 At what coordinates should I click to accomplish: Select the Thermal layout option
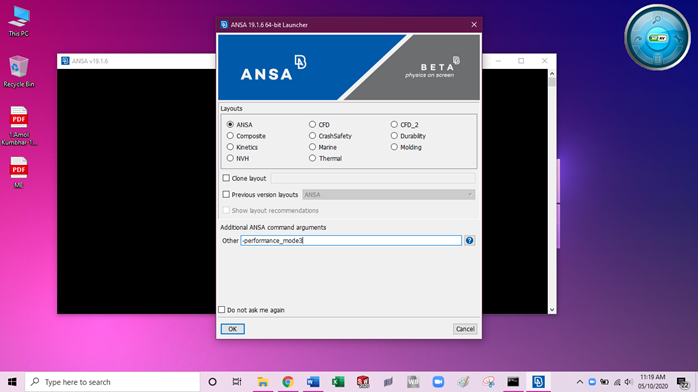[x=312, y=158]
